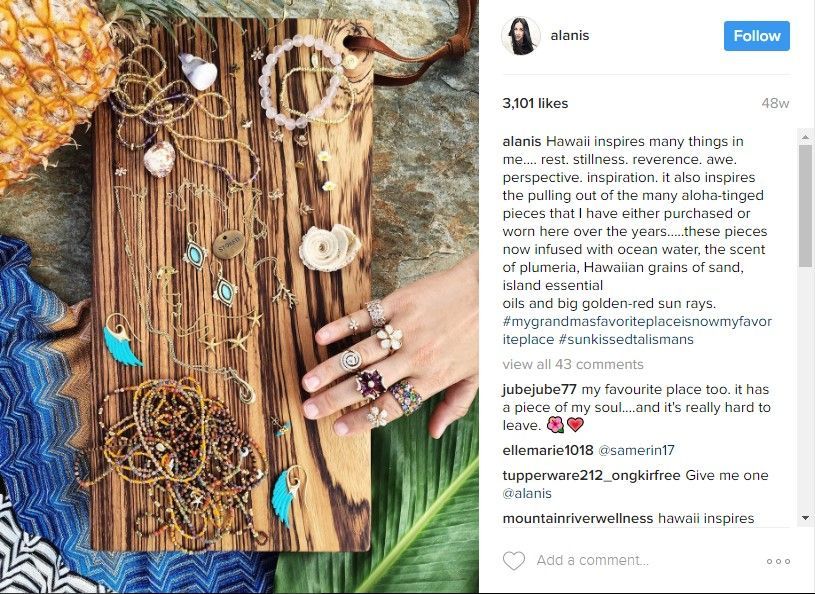Click the @alanis mention in comment
The image size is (815, 594).
(527, 493)
